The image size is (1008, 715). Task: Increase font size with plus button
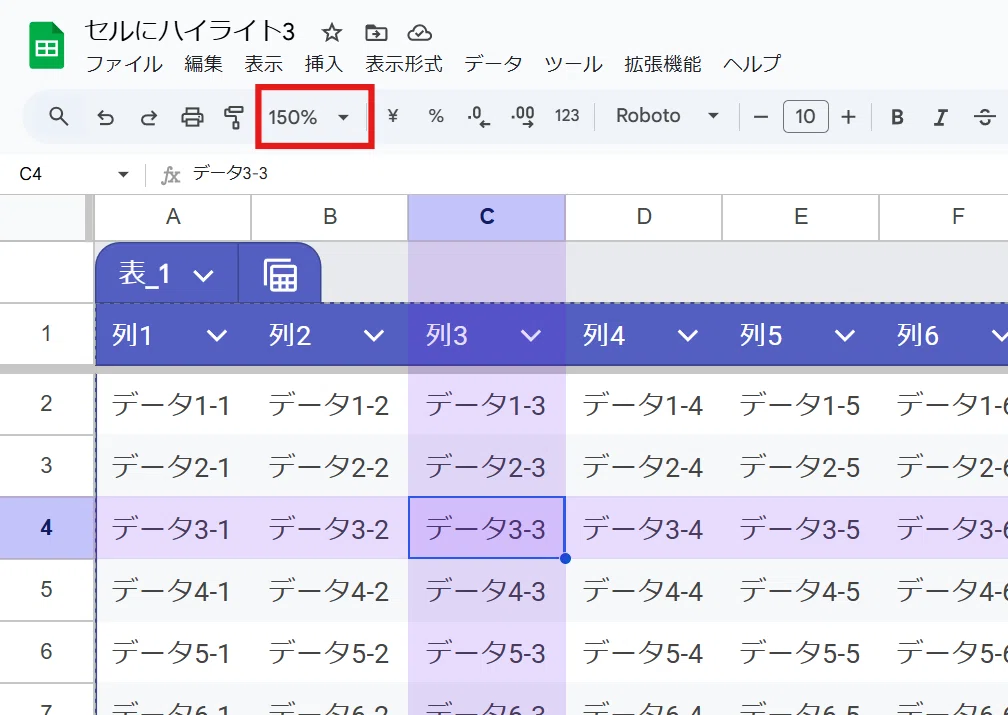[849, 117]
